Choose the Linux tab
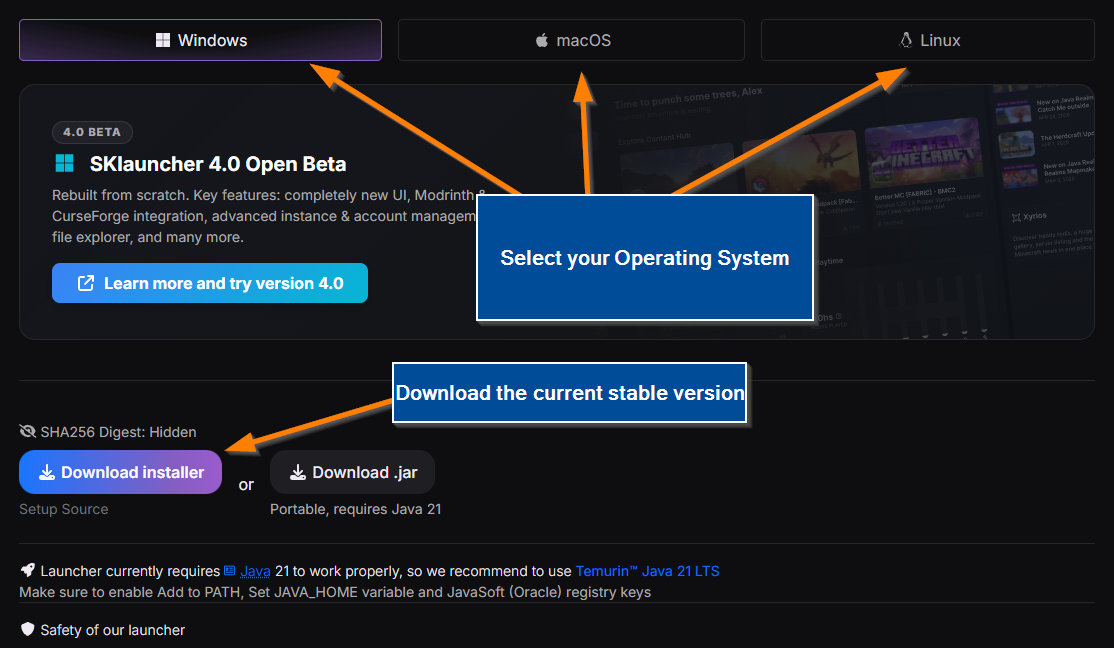The height and width of the screenshot is (648, 1114). (x=928, y=40)
